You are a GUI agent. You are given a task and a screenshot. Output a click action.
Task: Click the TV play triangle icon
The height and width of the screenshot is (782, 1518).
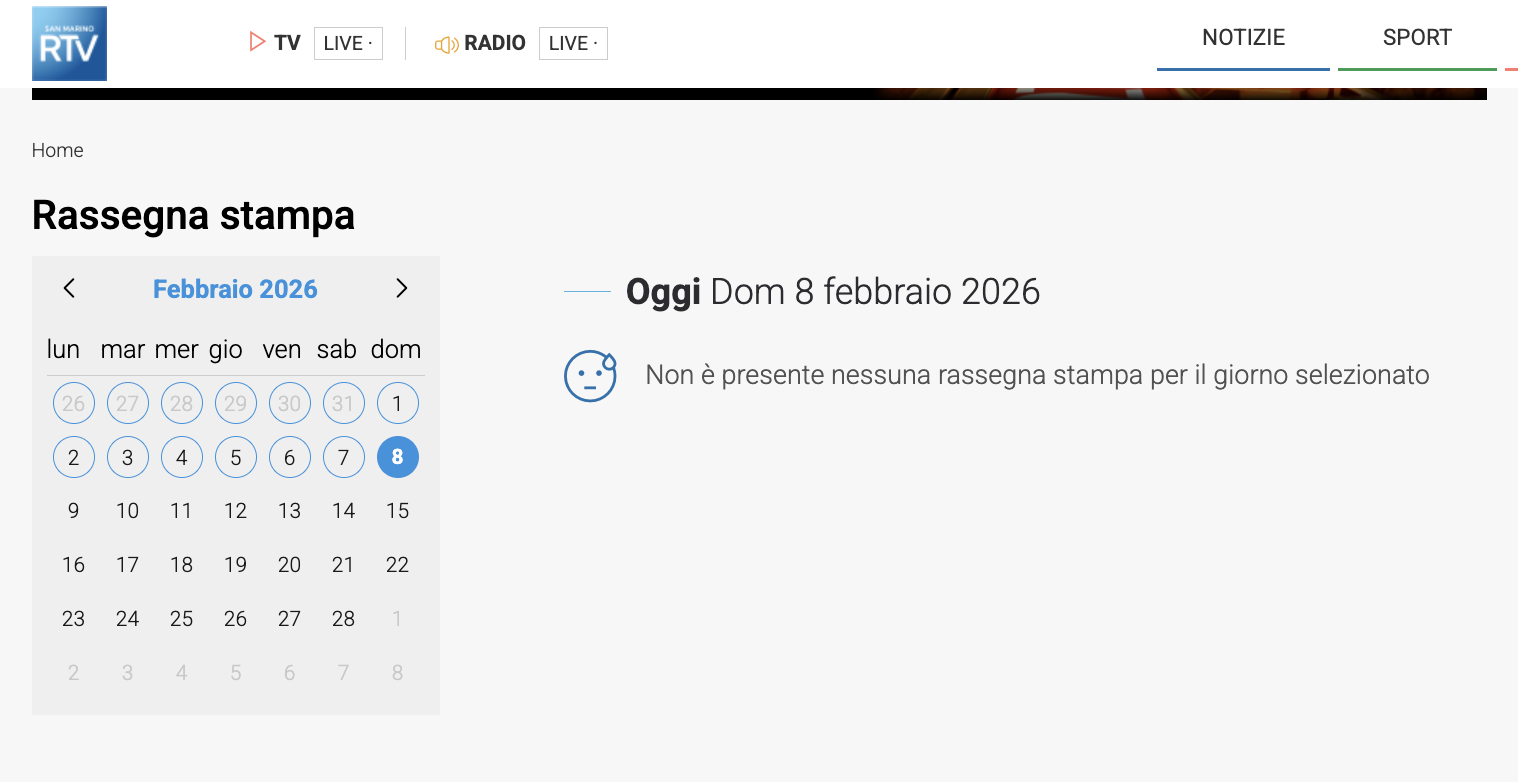[257, 42]
